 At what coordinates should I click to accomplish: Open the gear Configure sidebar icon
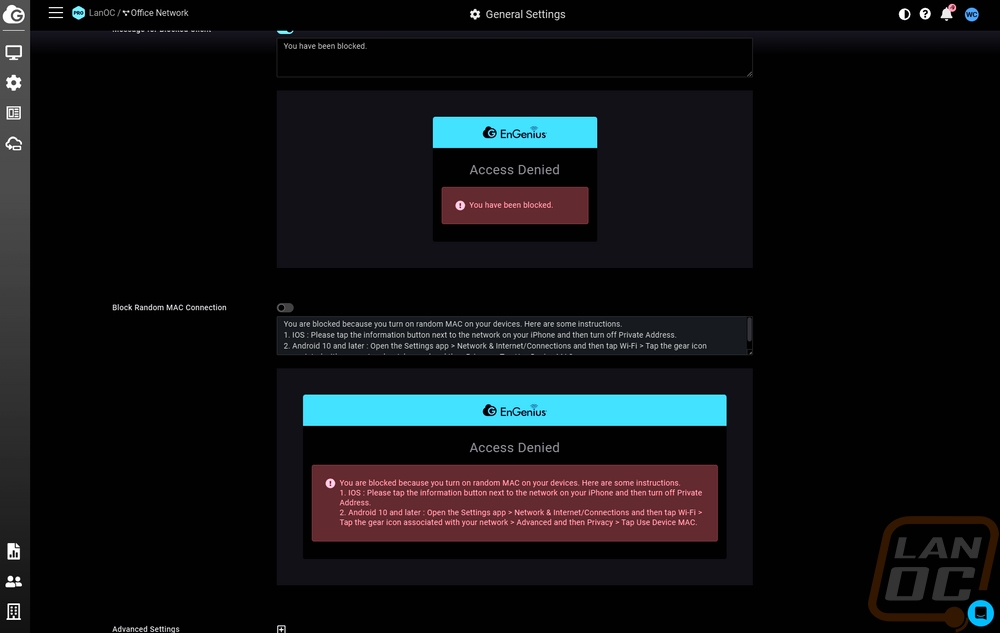click(14, 83)
